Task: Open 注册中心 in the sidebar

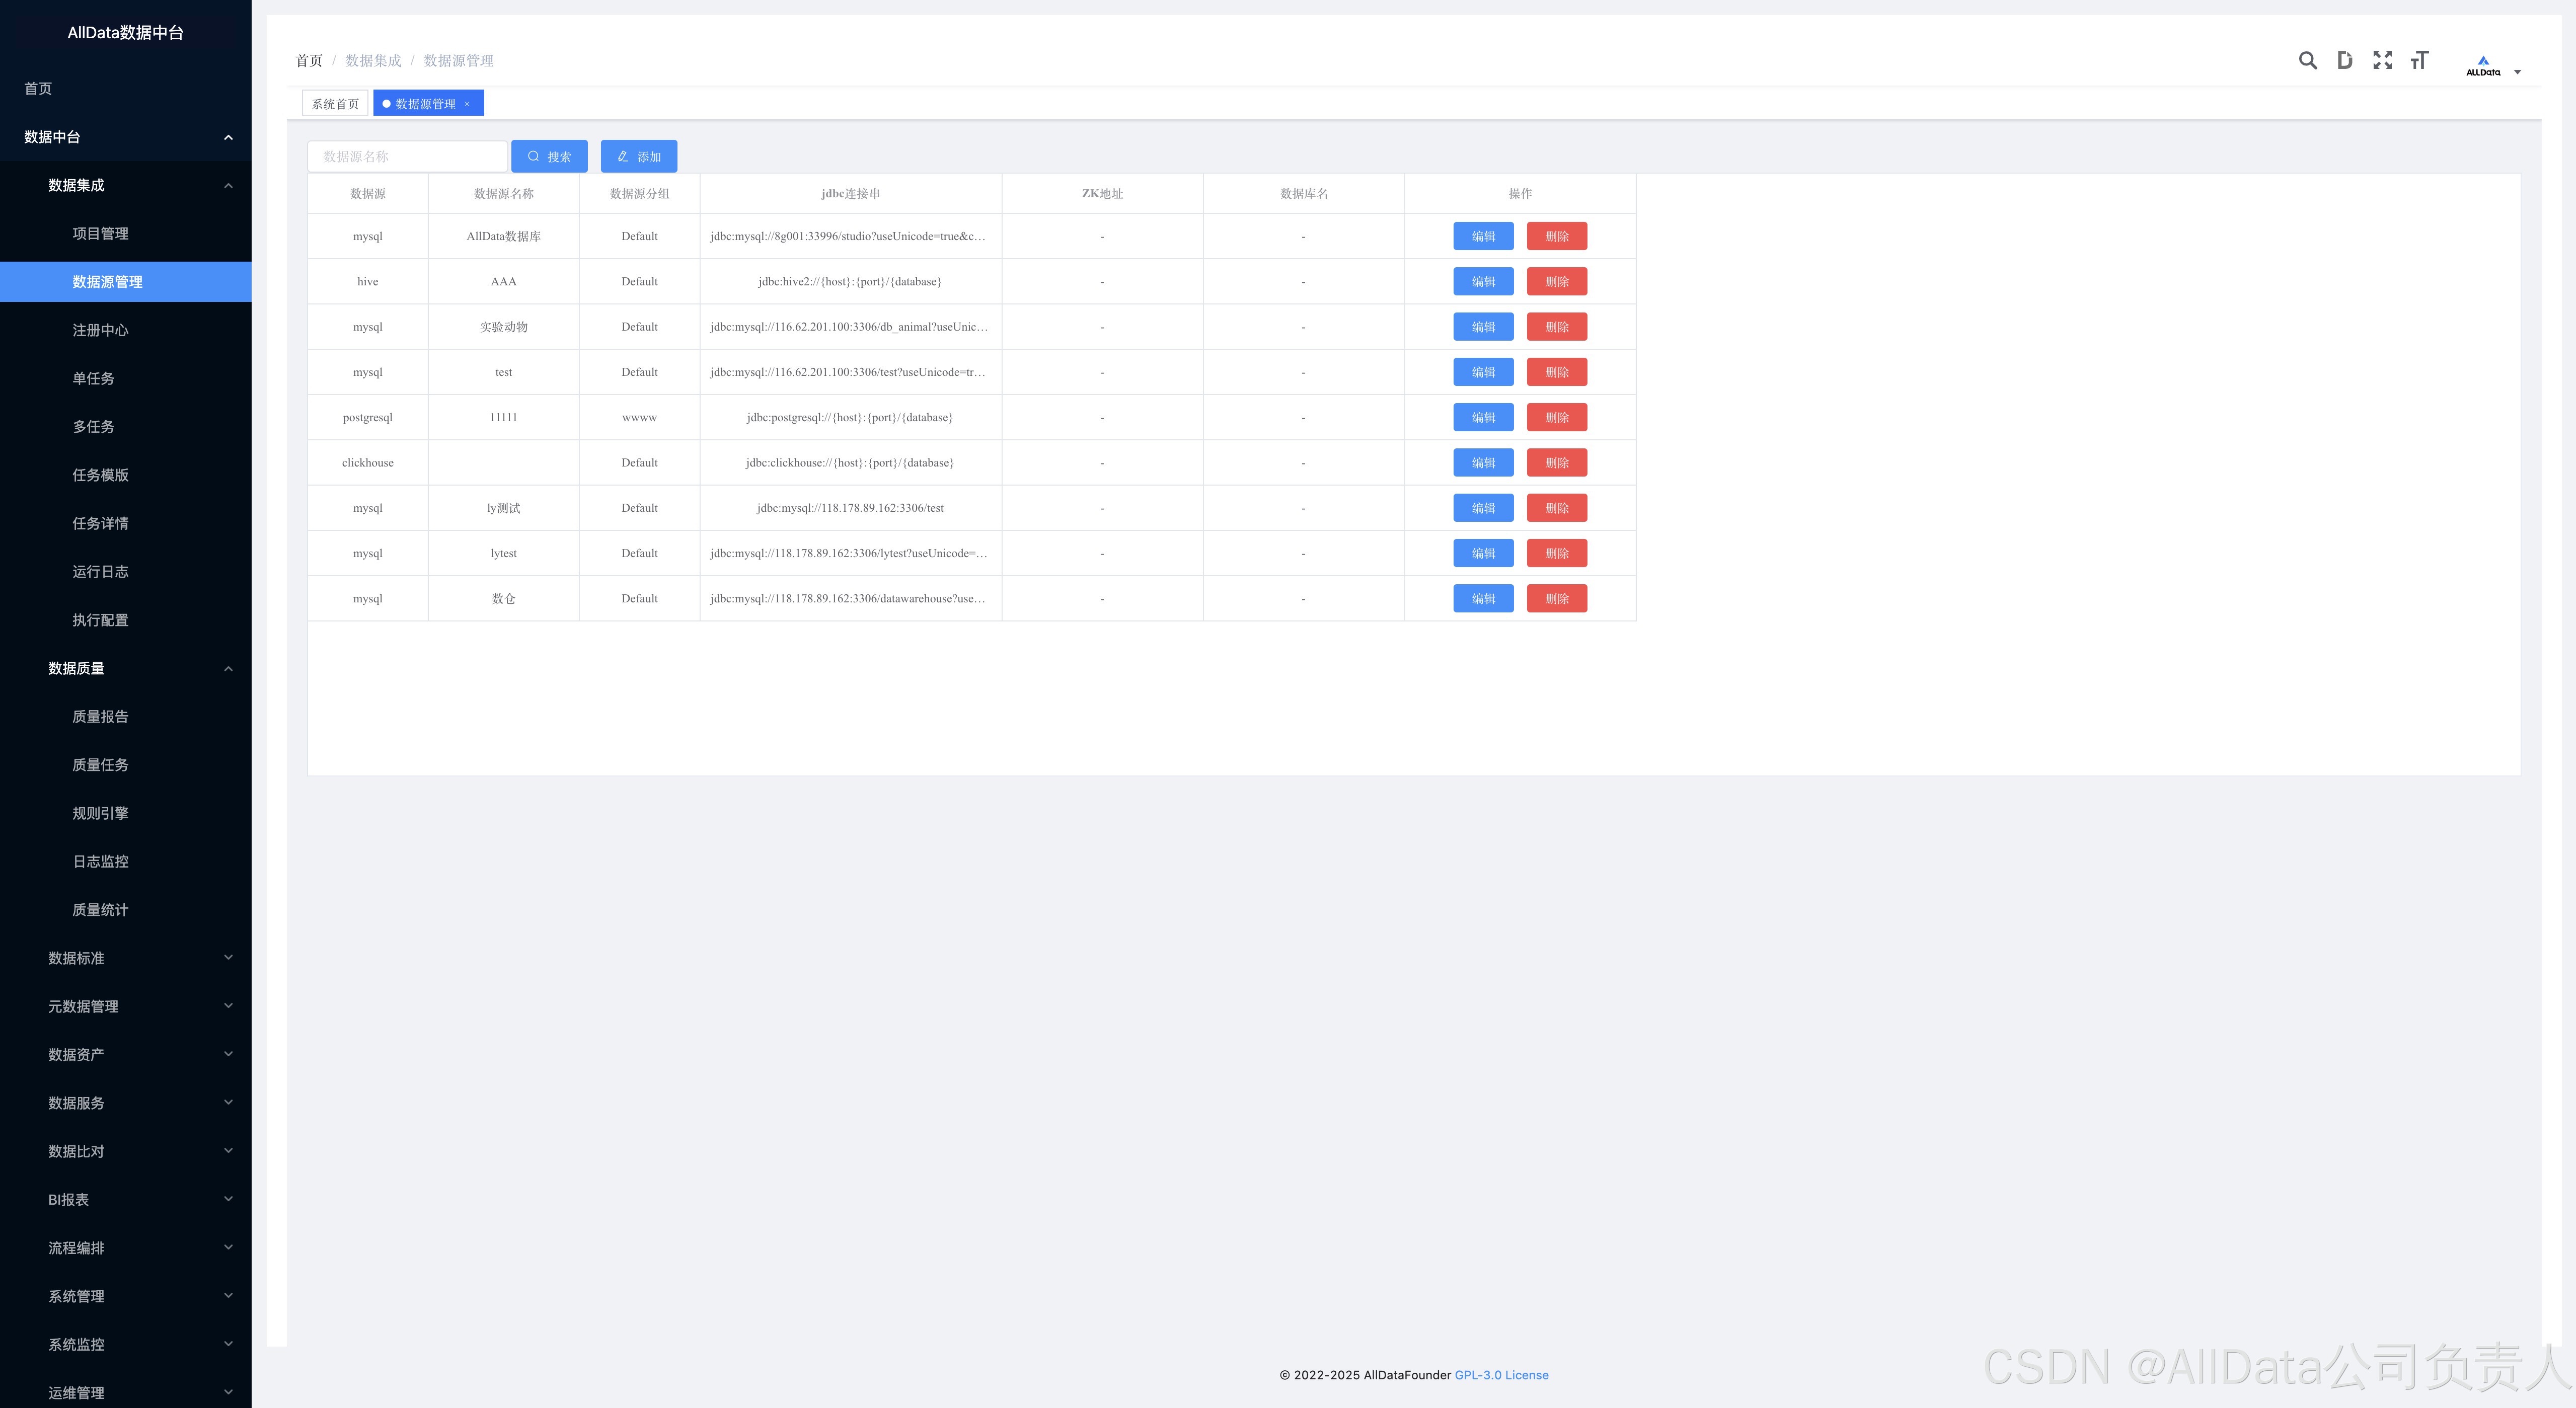Action: click(100, 330)
